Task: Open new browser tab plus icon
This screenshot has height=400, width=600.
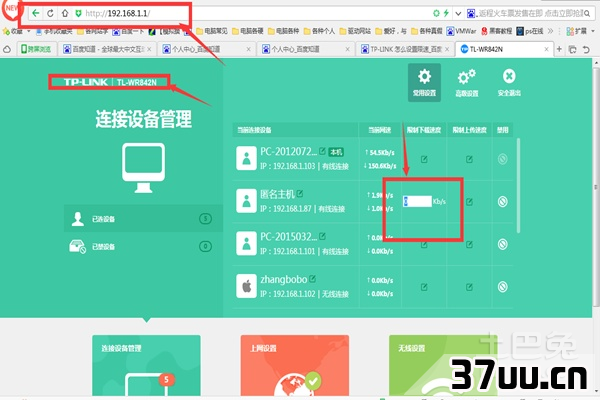Action: click(559, 49)
